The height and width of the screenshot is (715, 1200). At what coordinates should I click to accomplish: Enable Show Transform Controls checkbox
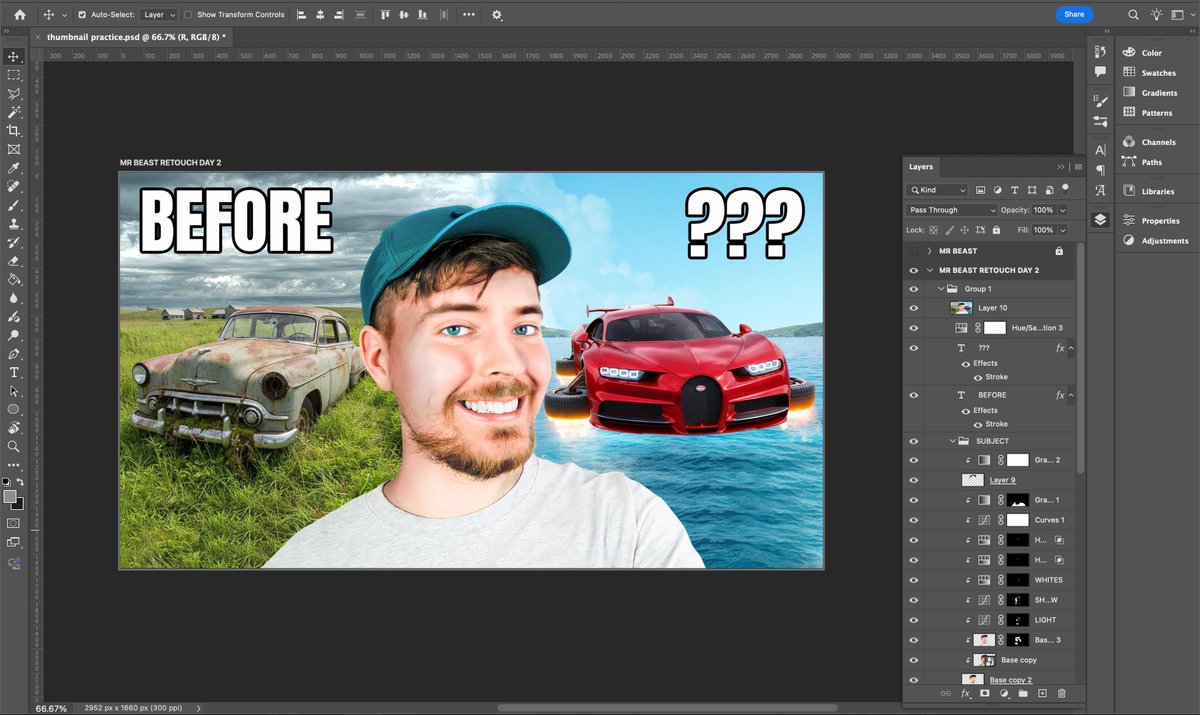[x=188, y=15]
